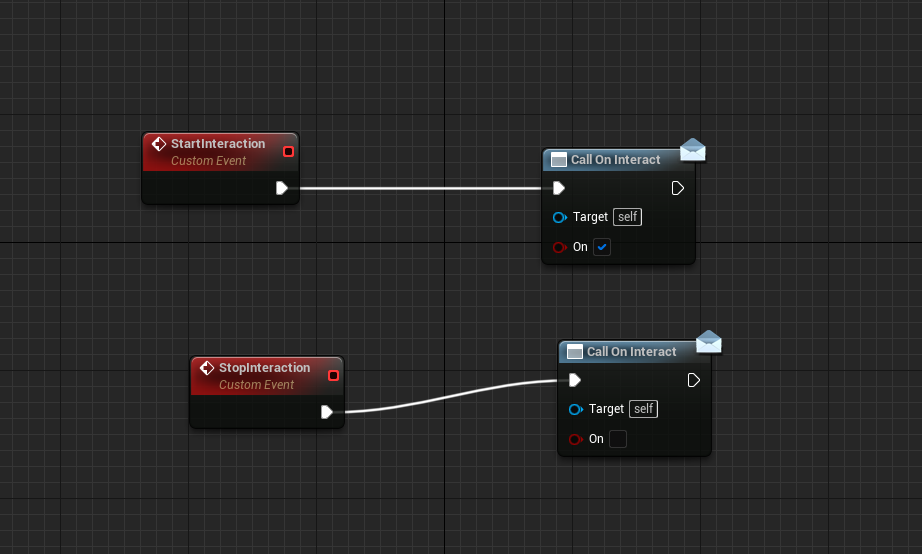This screenshot has height=554, width=922.
Task: Click Target pin on the checked Call On Interact node
Action: click(560, 218)
